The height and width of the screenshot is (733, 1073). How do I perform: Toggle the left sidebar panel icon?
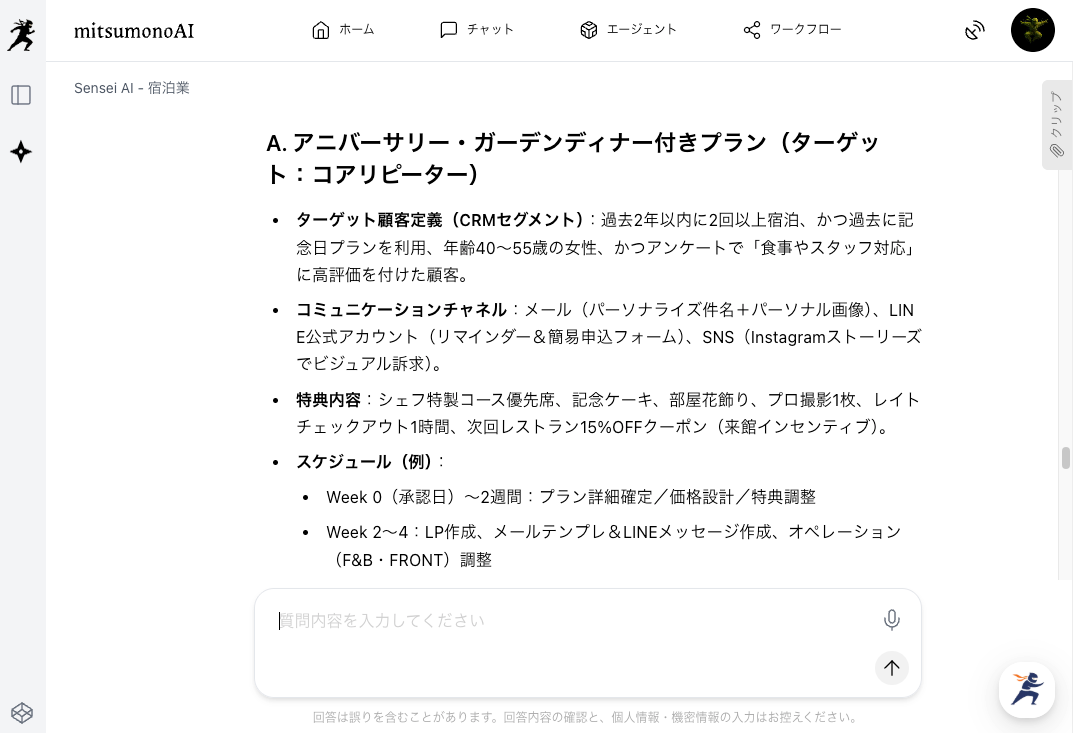pos(21,95)
